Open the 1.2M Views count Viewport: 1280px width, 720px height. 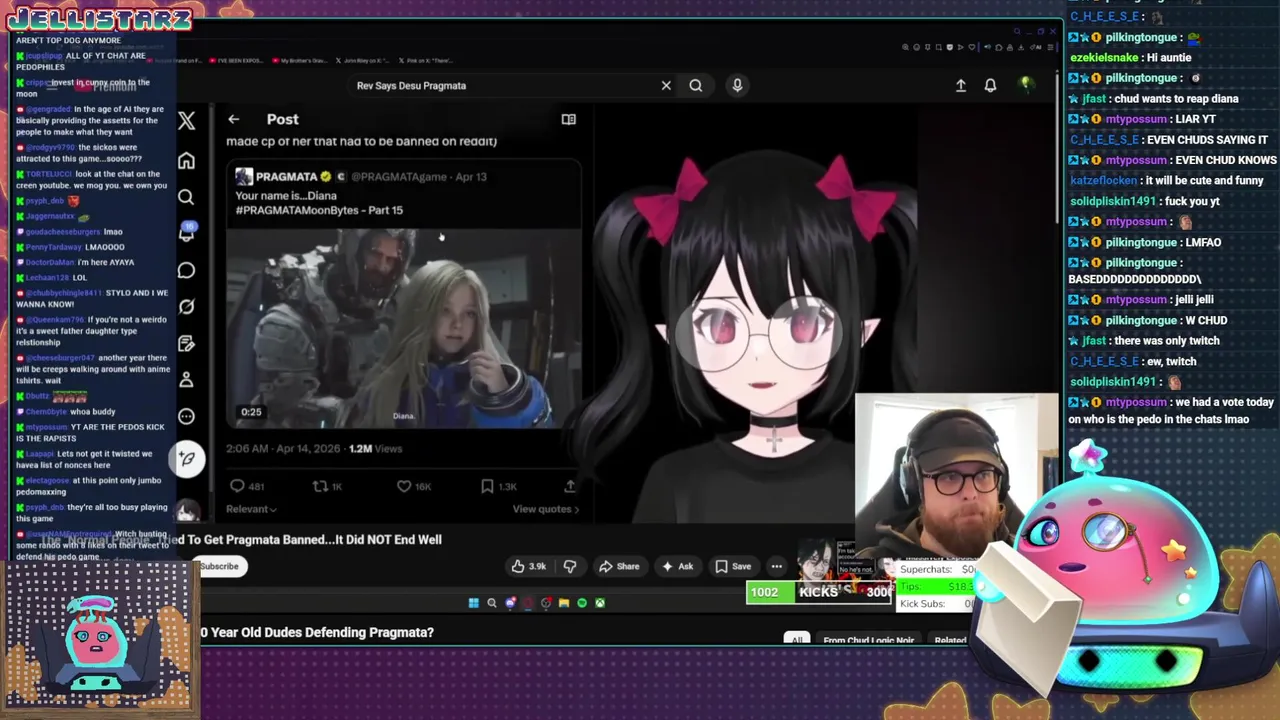pos(375,448)
